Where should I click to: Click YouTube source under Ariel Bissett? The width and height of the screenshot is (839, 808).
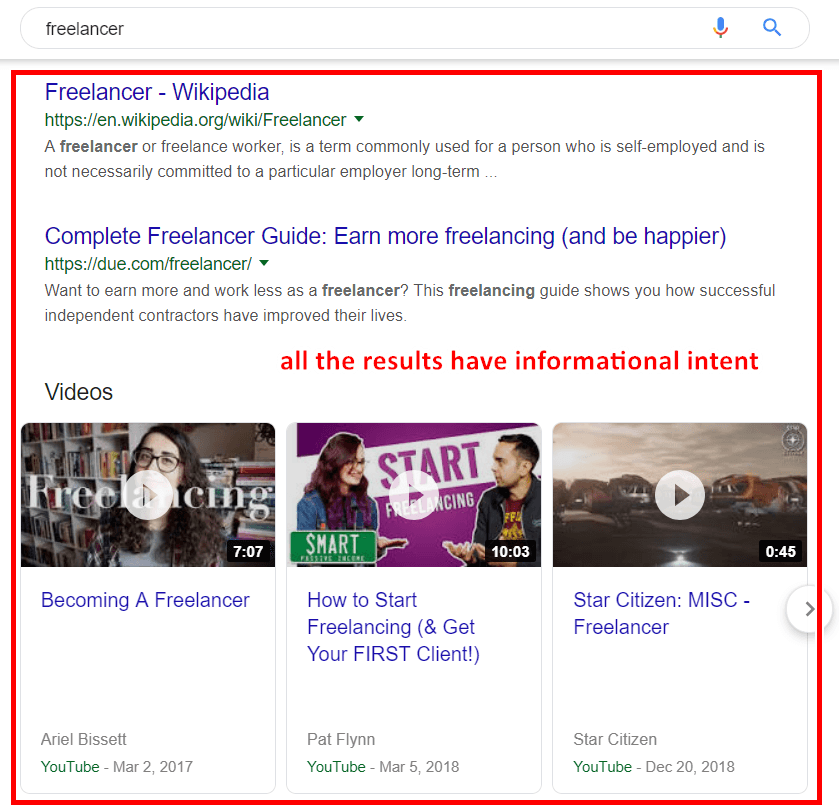pos(70,767)
